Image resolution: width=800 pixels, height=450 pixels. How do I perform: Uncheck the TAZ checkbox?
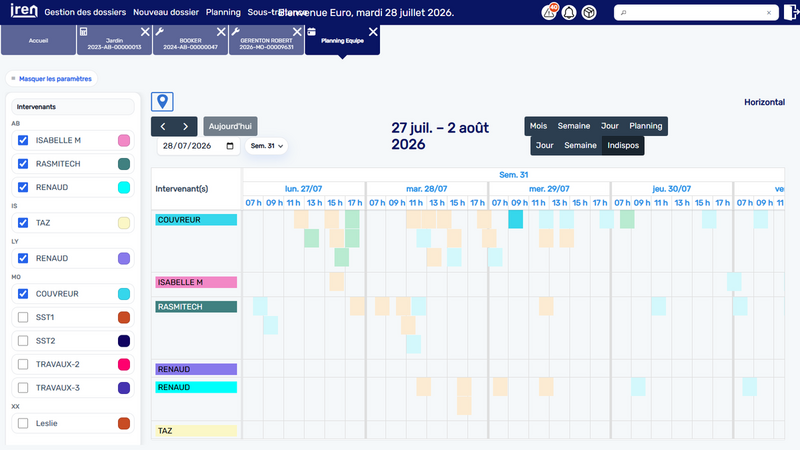(23, 223)
